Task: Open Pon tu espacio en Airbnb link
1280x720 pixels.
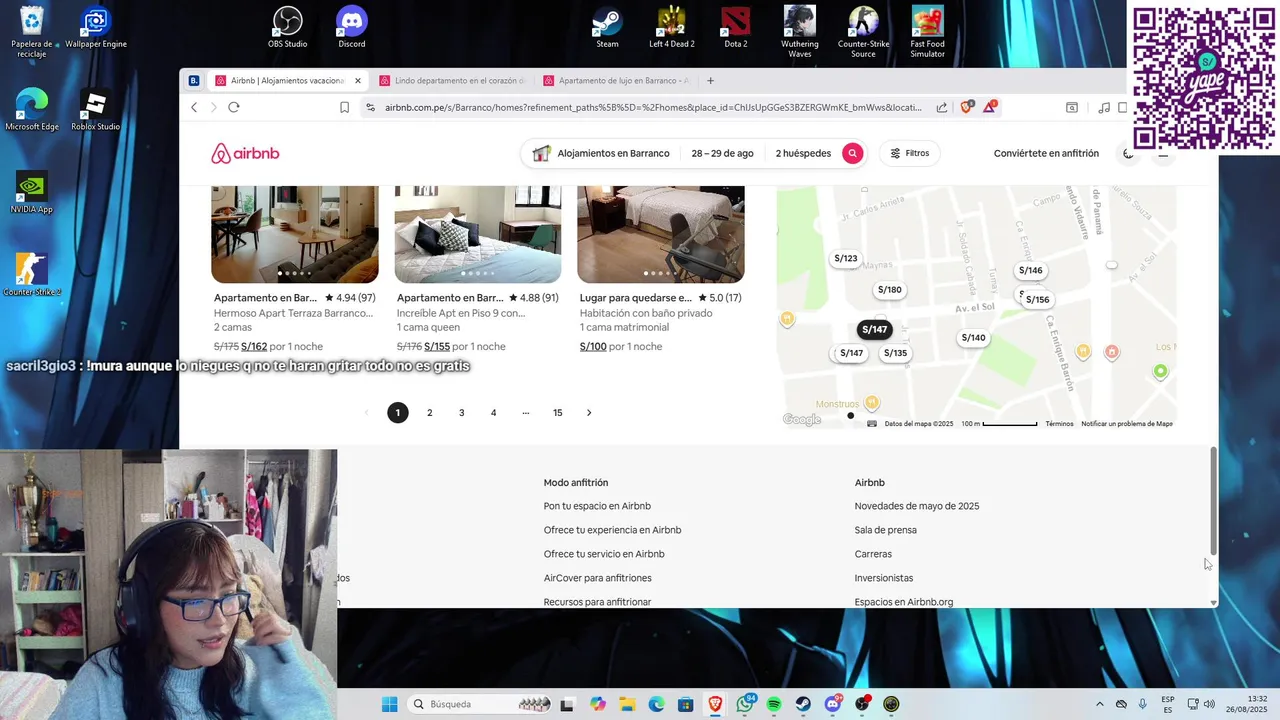Action: coord(597,506)
